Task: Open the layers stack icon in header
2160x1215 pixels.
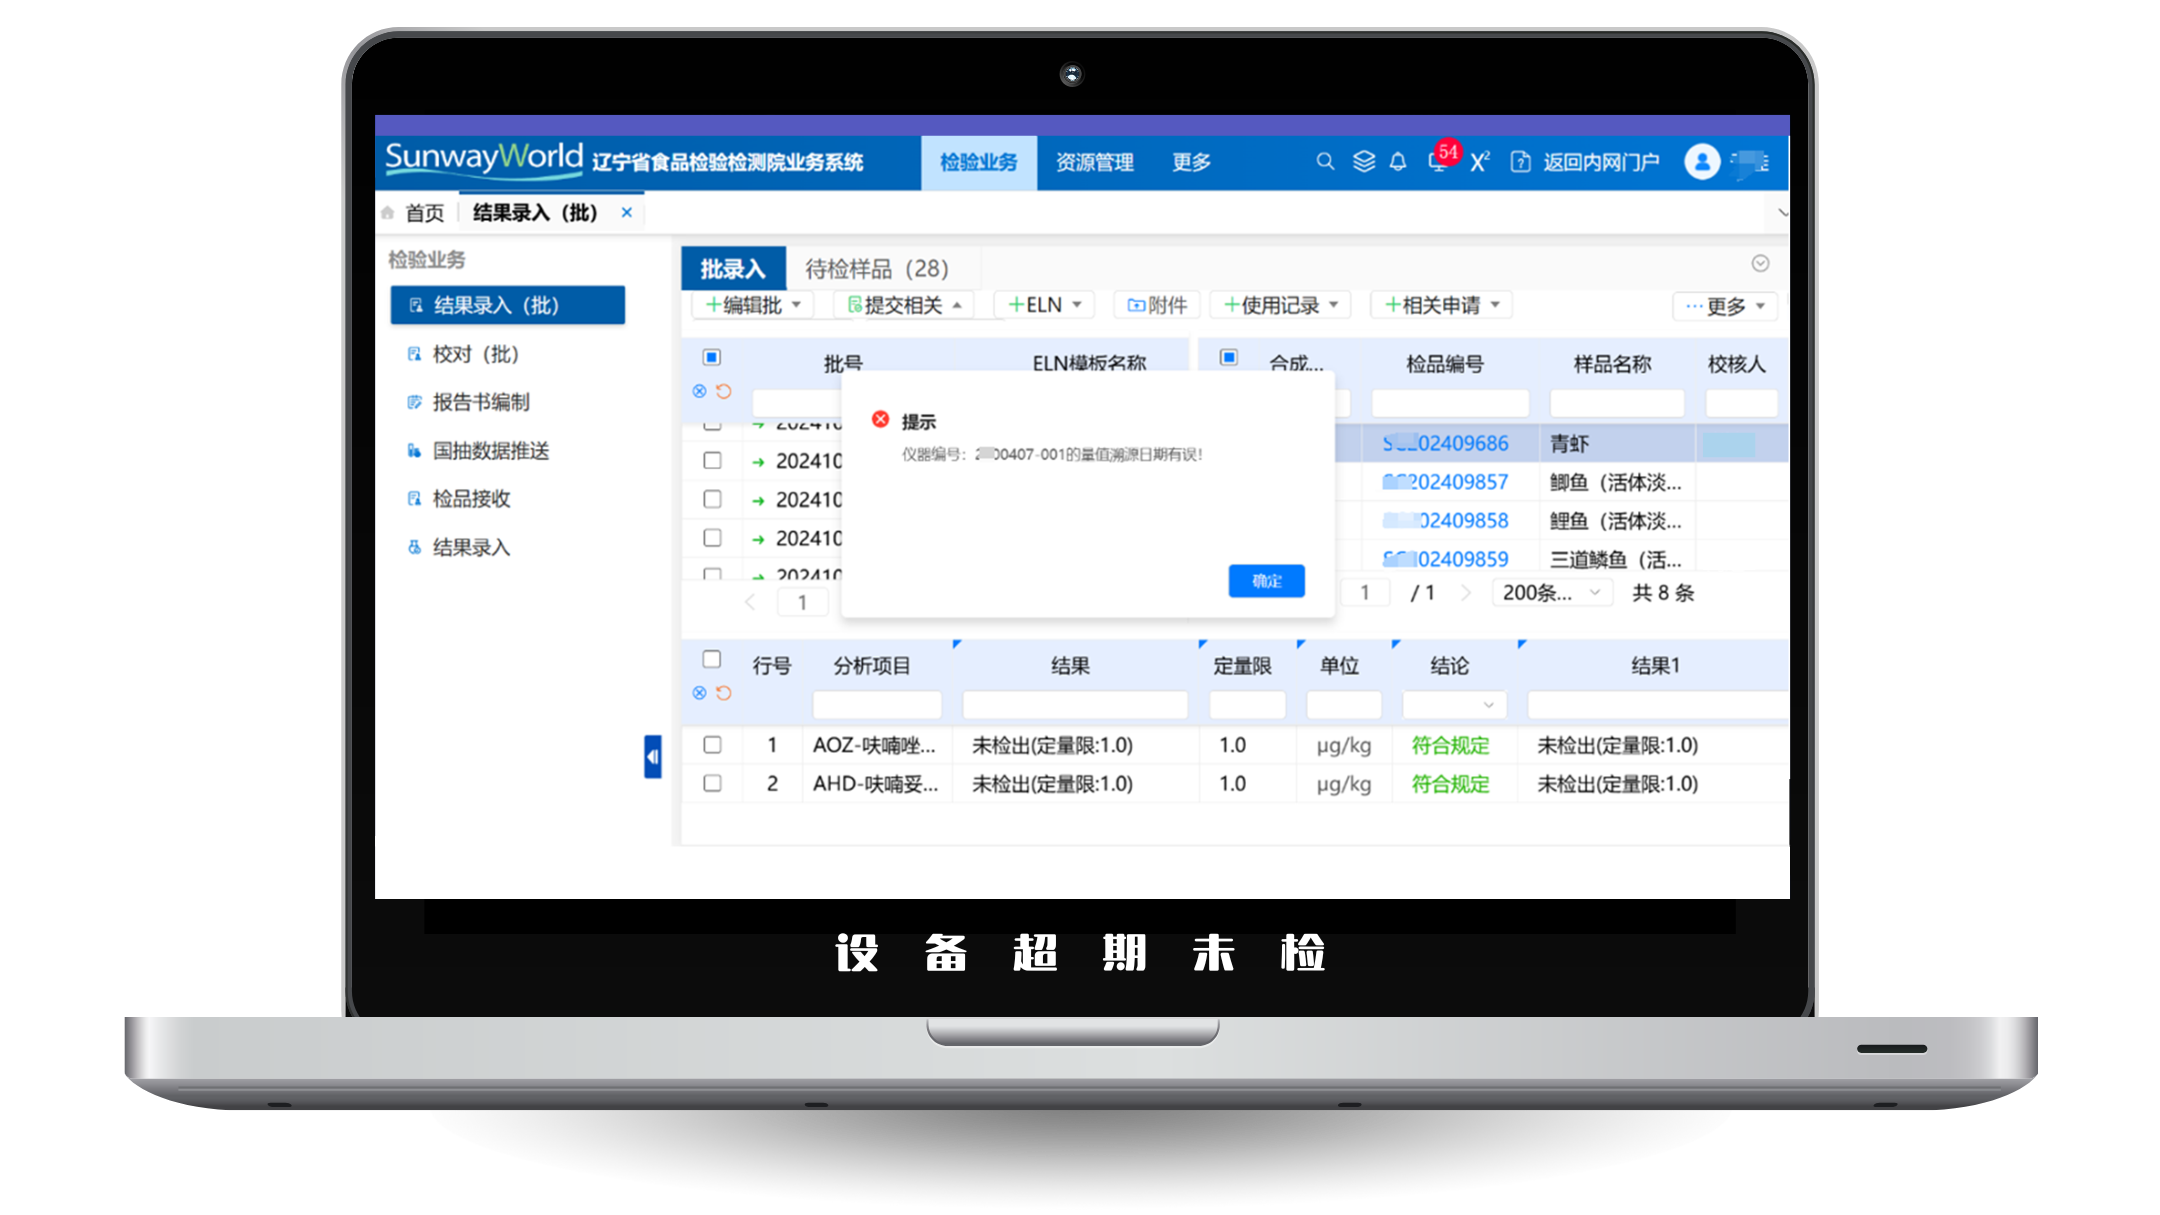Action: [x=1363, y=161]
